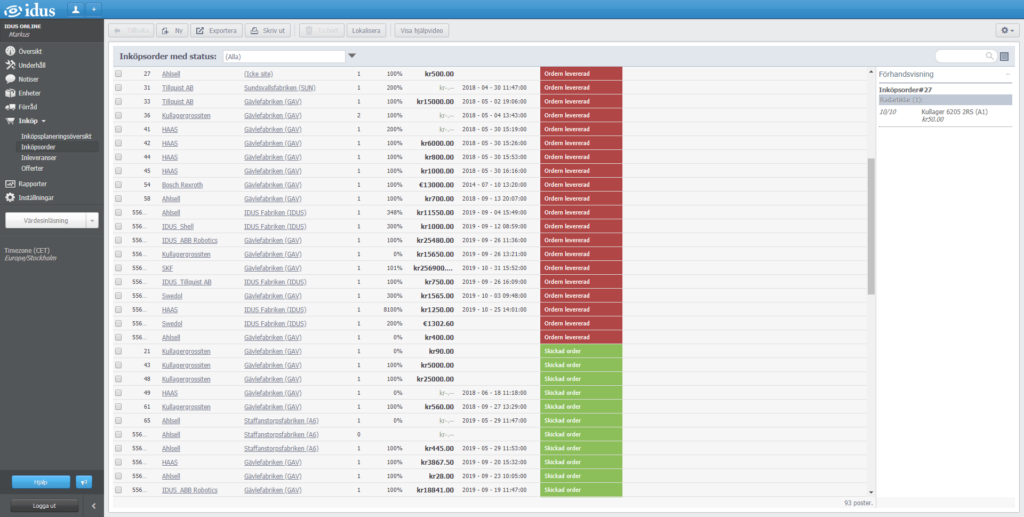Click Kullager 6205 2RS (A1) in the preview
Viewport: 1024px width, 517px height.
click(954, 112)
